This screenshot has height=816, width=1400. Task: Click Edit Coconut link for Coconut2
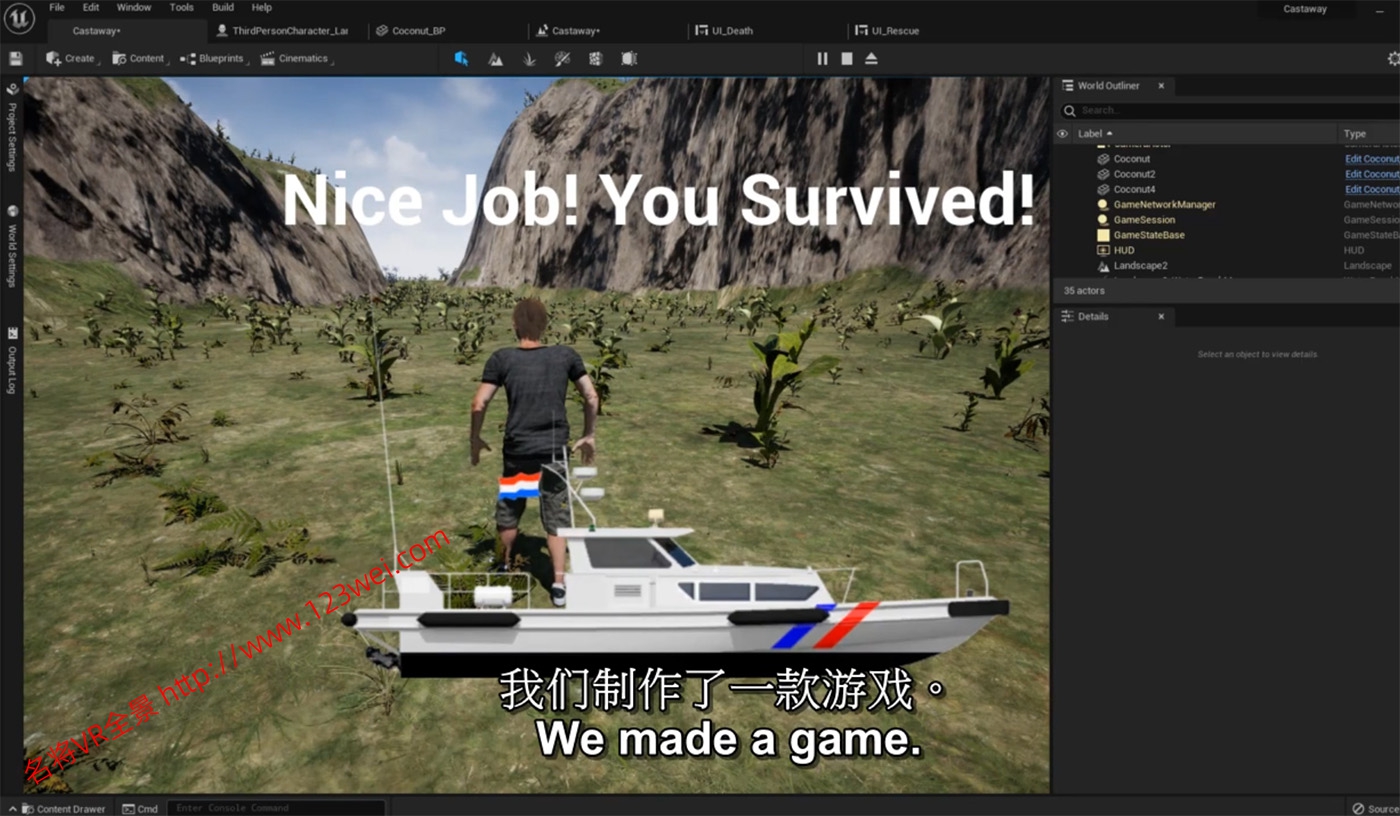pyautogui.click(x=1371, y=174)
